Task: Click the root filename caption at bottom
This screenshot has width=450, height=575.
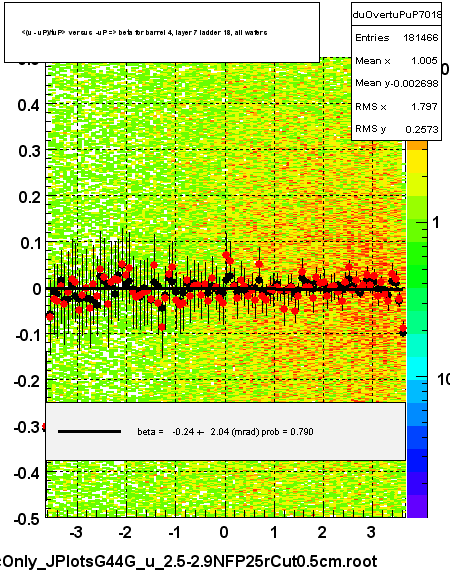Action: click(x=189, y=561)
